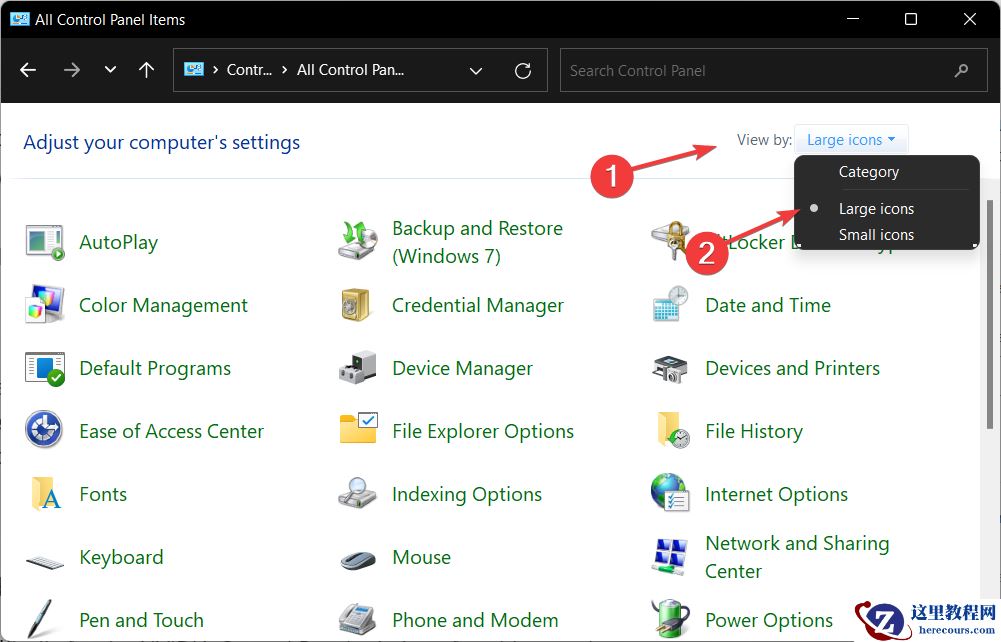Refresh the Control Panel window
The height and width of the screenshot is (642, 1001).
(x=522, y=71)
